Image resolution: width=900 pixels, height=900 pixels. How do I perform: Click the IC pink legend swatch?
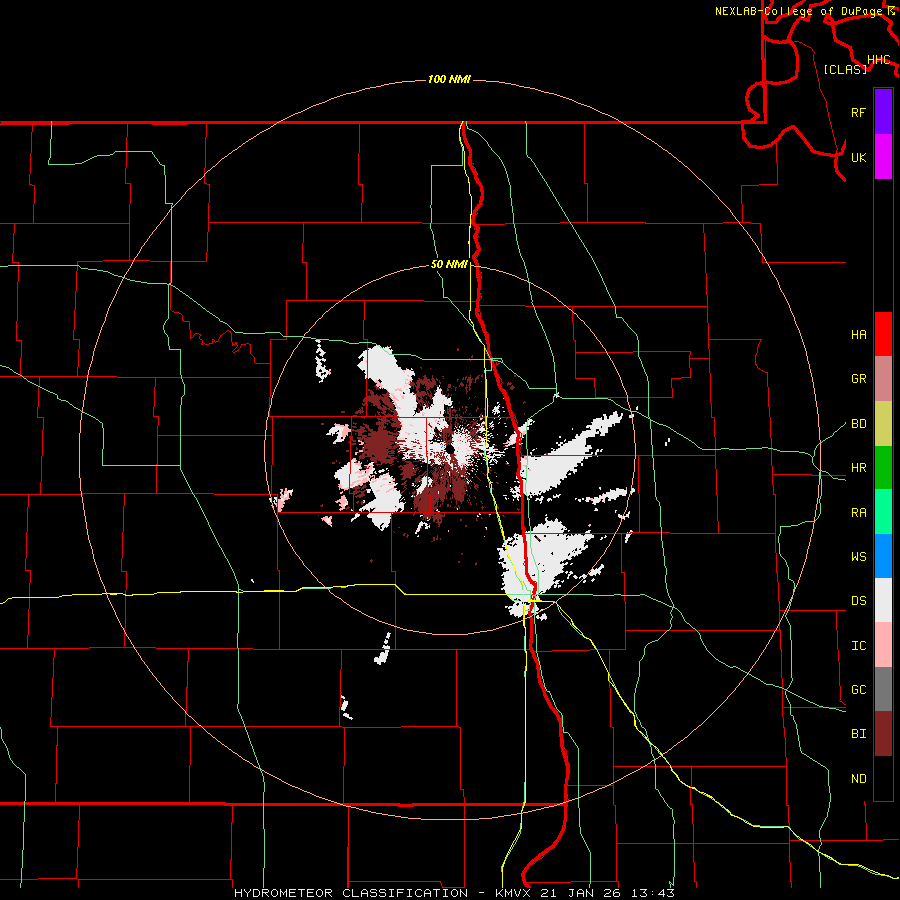pos(883,645)
